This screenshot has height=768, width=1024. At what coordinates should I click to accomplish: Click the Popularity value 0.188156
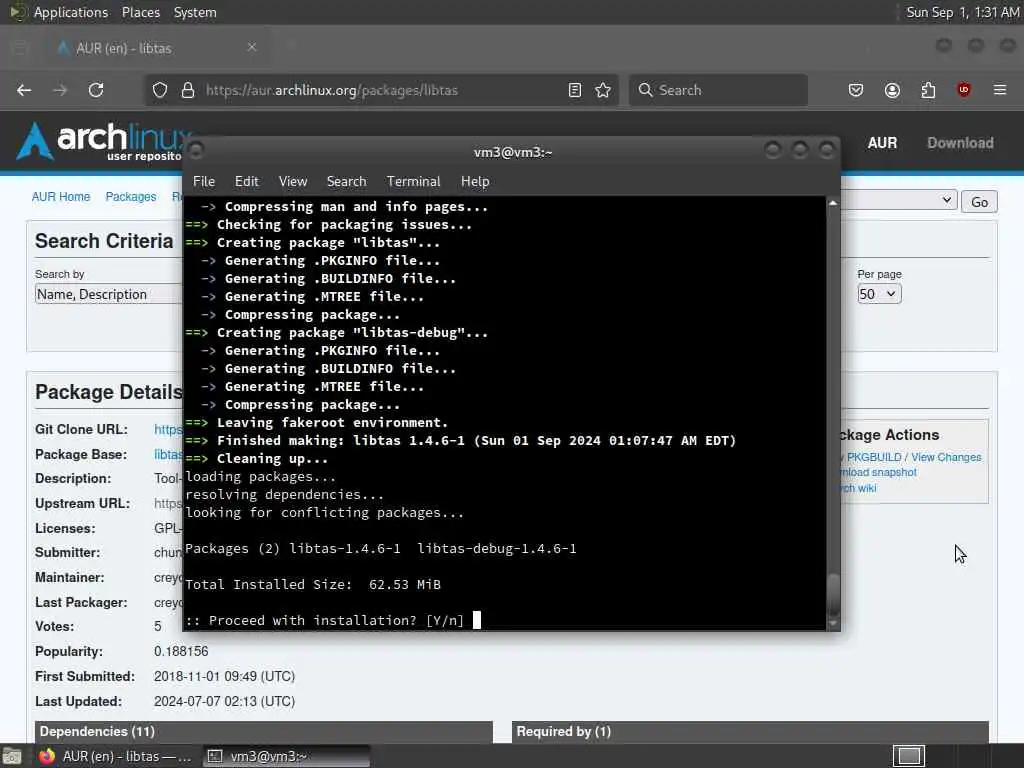point(181,652)
